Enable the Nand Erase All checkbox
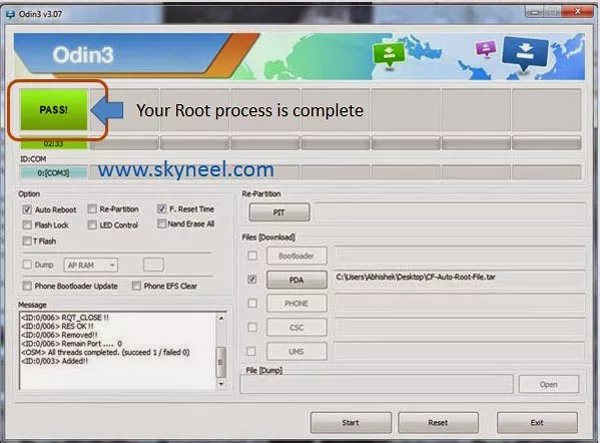 pyautogui.click(x=161, y=223)
